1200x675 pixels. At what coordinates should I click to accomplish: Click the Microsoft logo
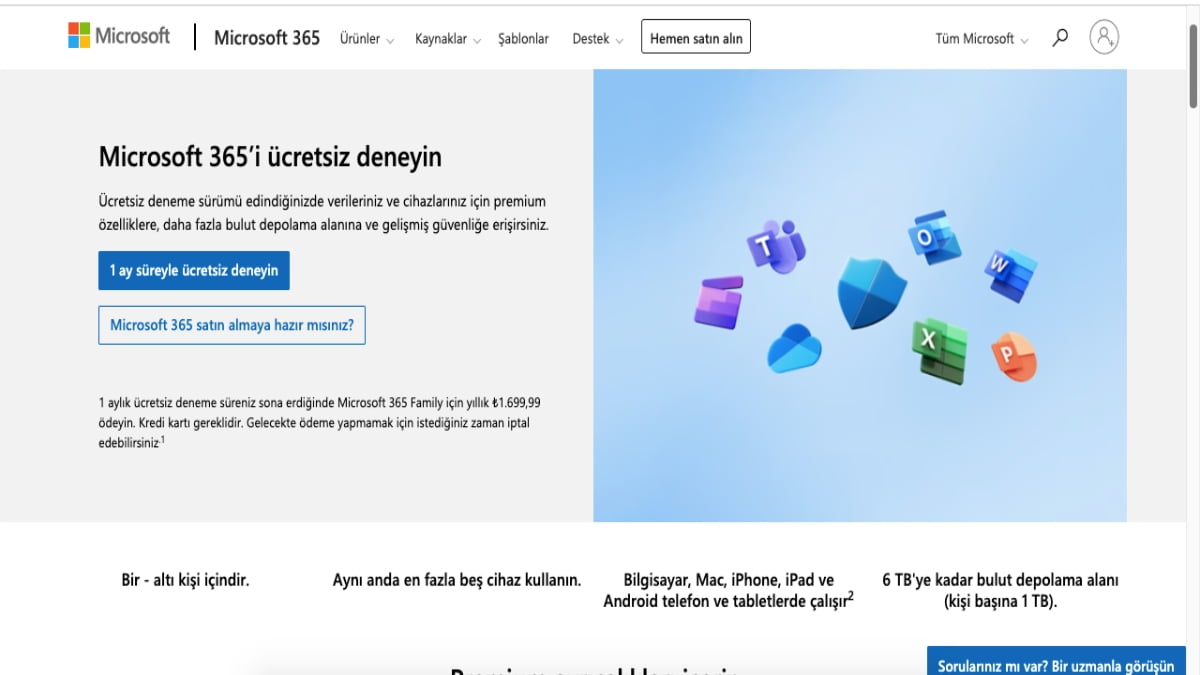119,37
